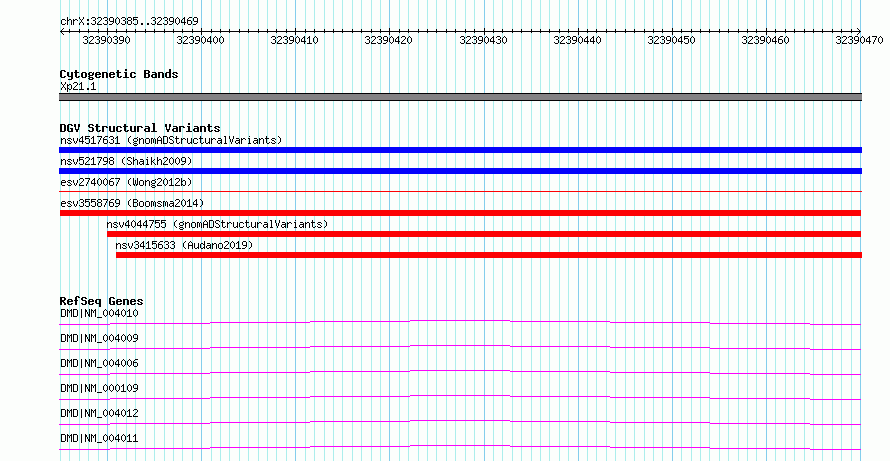
Task: Open variant nsv4517631 gnomAD label
Action: 171,140
